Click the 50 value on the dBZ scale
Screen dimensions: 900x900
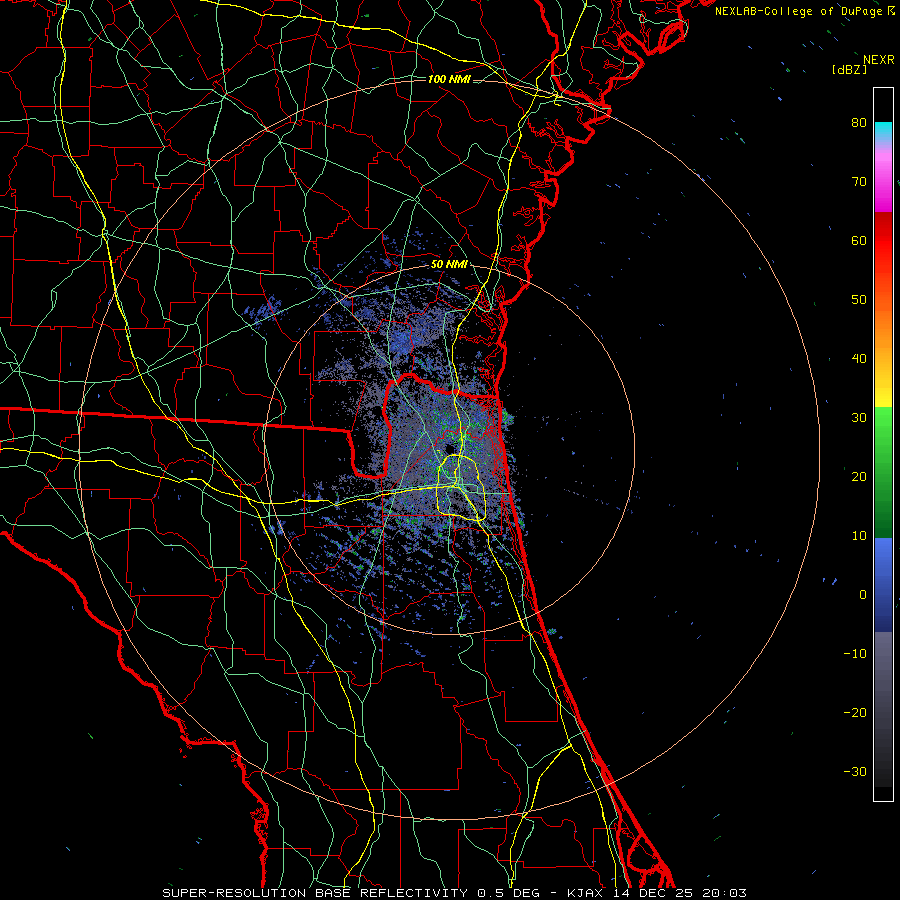pyautogui.click(x=859, y=300)
